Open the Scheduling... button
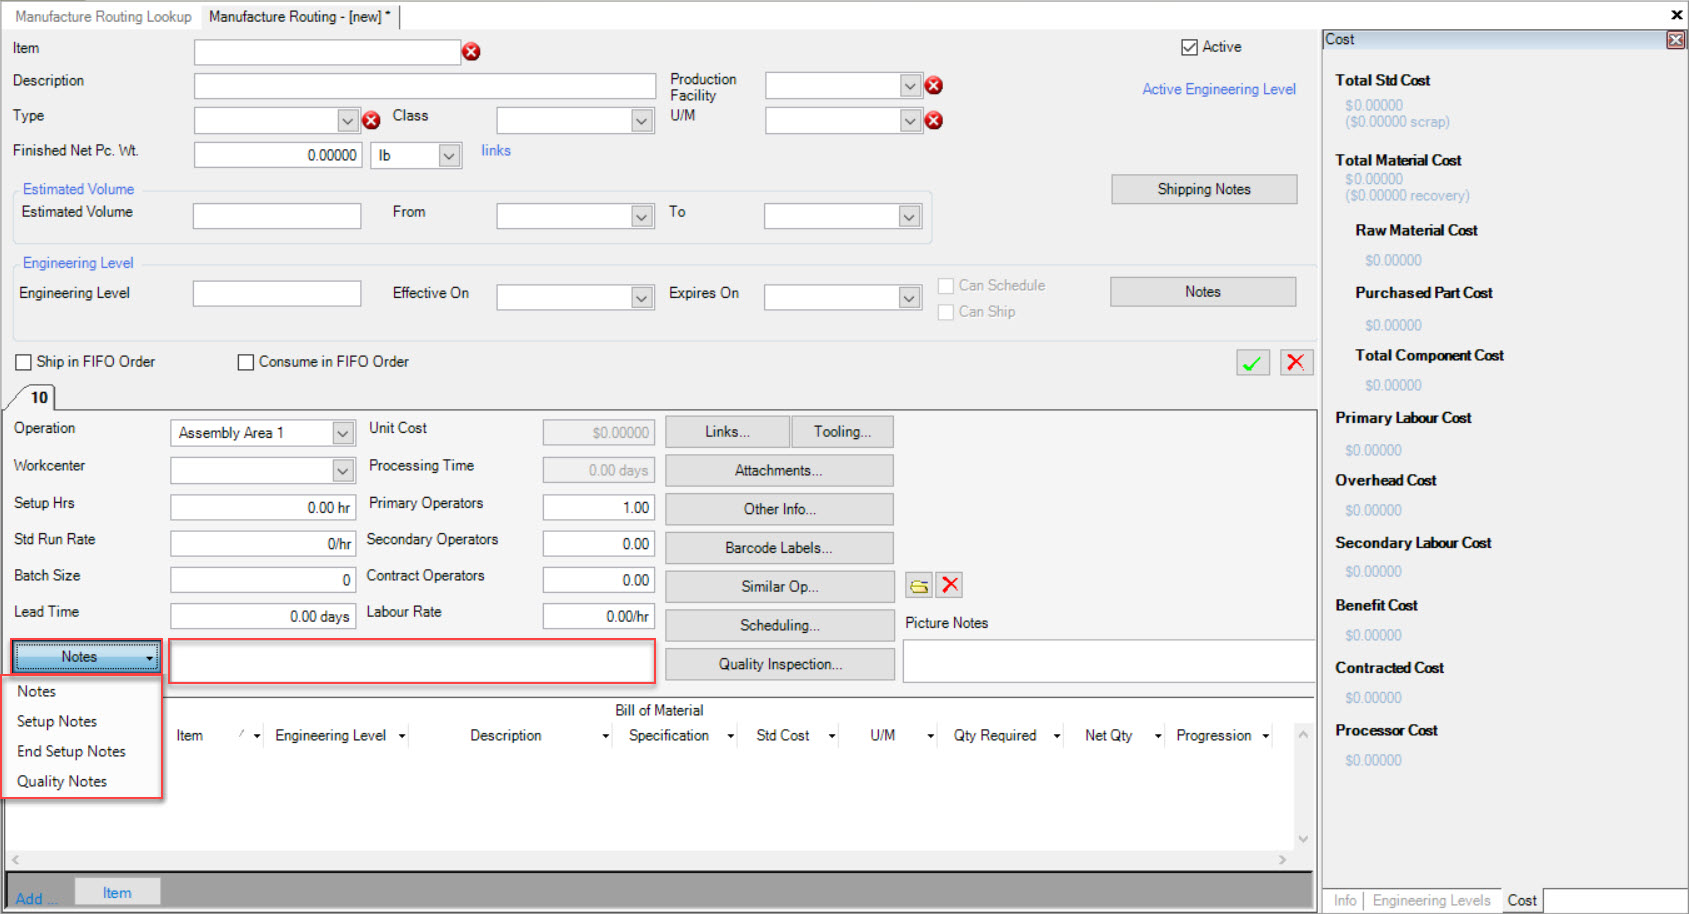This screenshot has width=1689, height=914. 779,626
